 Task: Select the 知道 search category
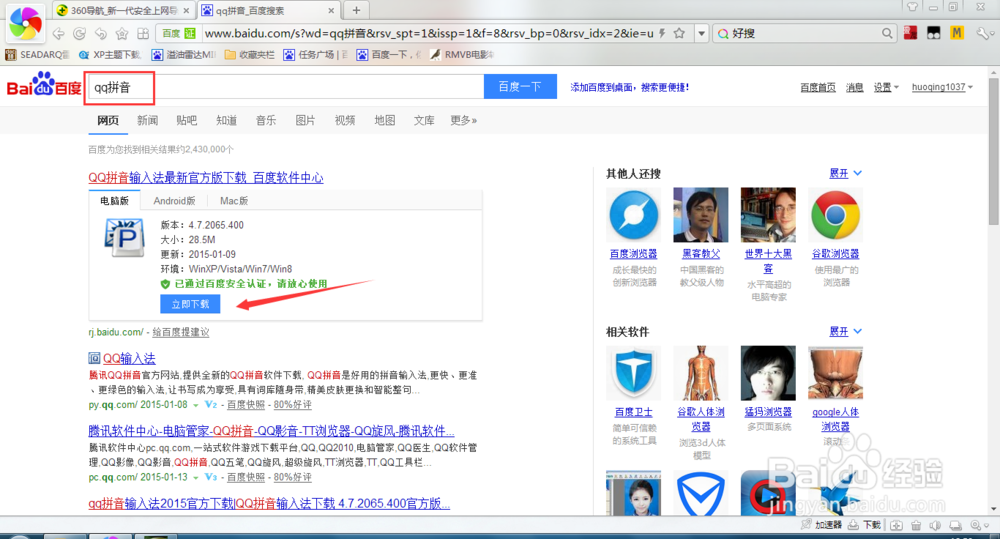pos(226,120)
